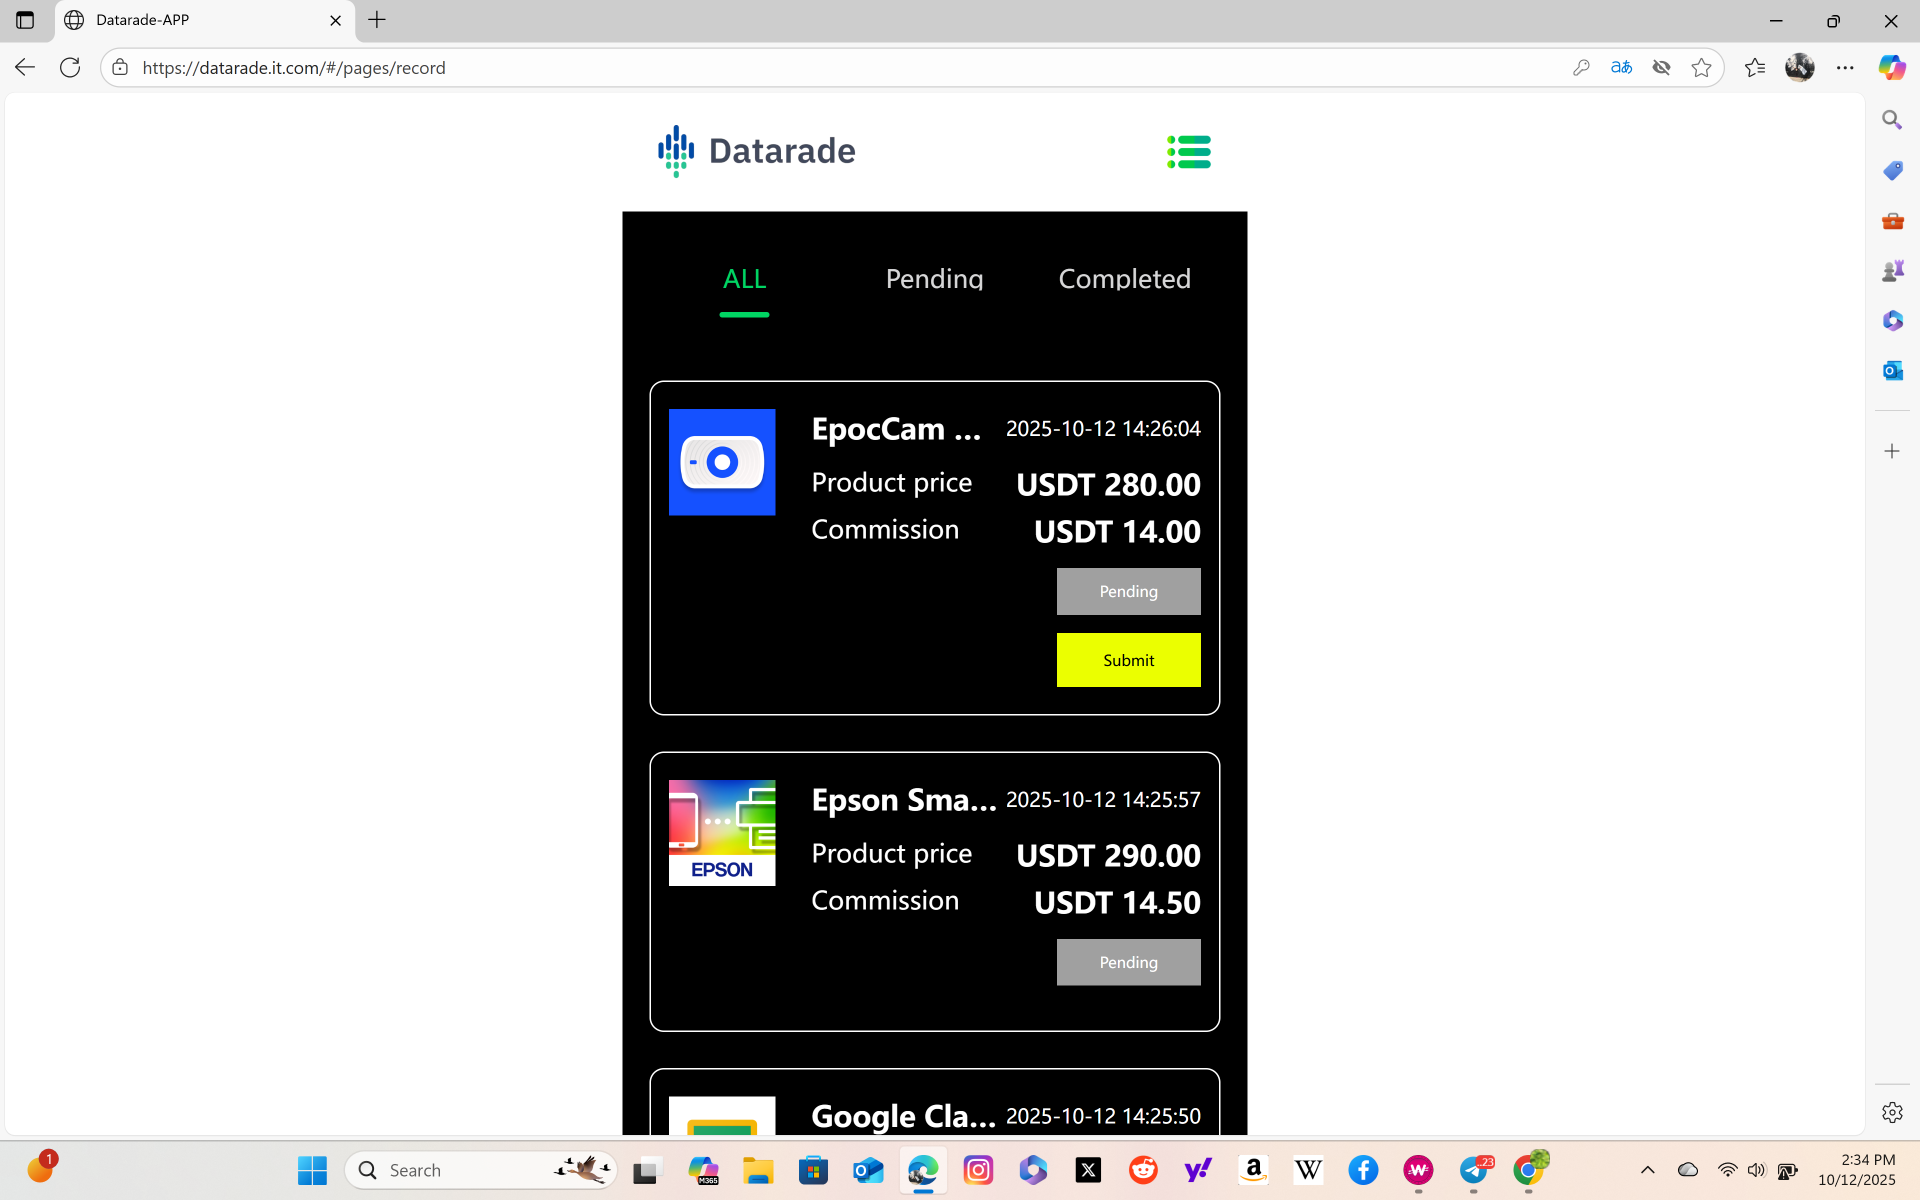Open browser Settings and more menu
This screenshot has height=1200, width=1920.
click(x=1845, y=68)
